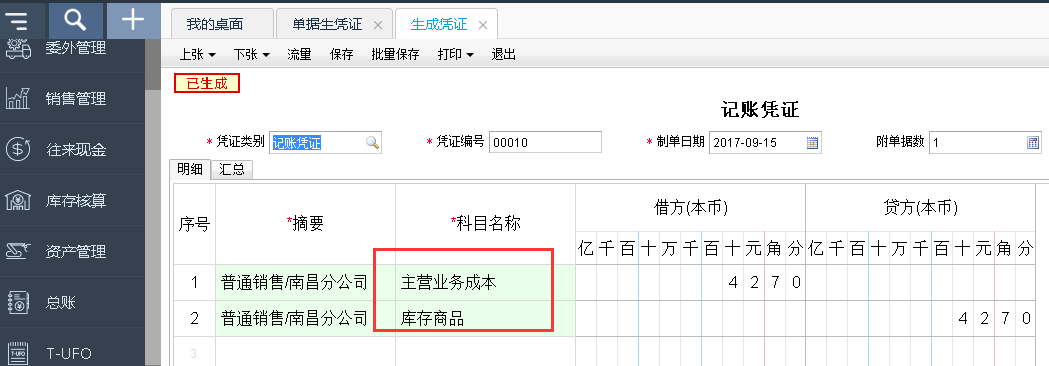Screen dimensions: 1049x366
Task: Click 库存核算 sidebar menu label
Action: 76,201
